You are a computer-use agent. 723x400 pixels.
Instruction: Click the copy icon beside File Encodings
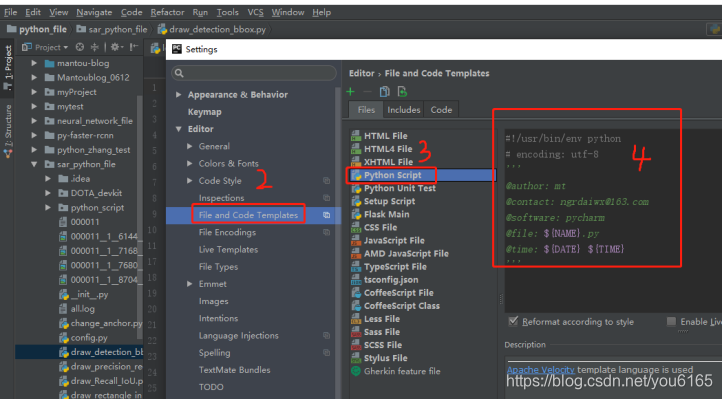(326, 233)
